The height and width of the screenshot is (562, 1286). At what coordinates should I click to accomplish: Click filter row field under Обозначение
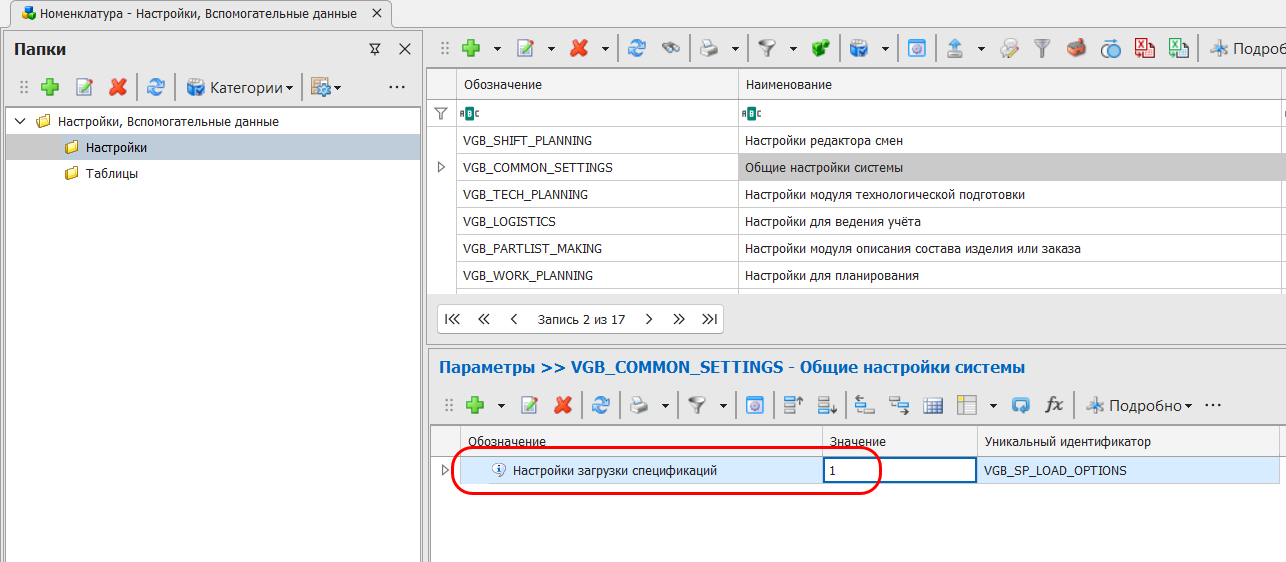click(x=597, y=113)
